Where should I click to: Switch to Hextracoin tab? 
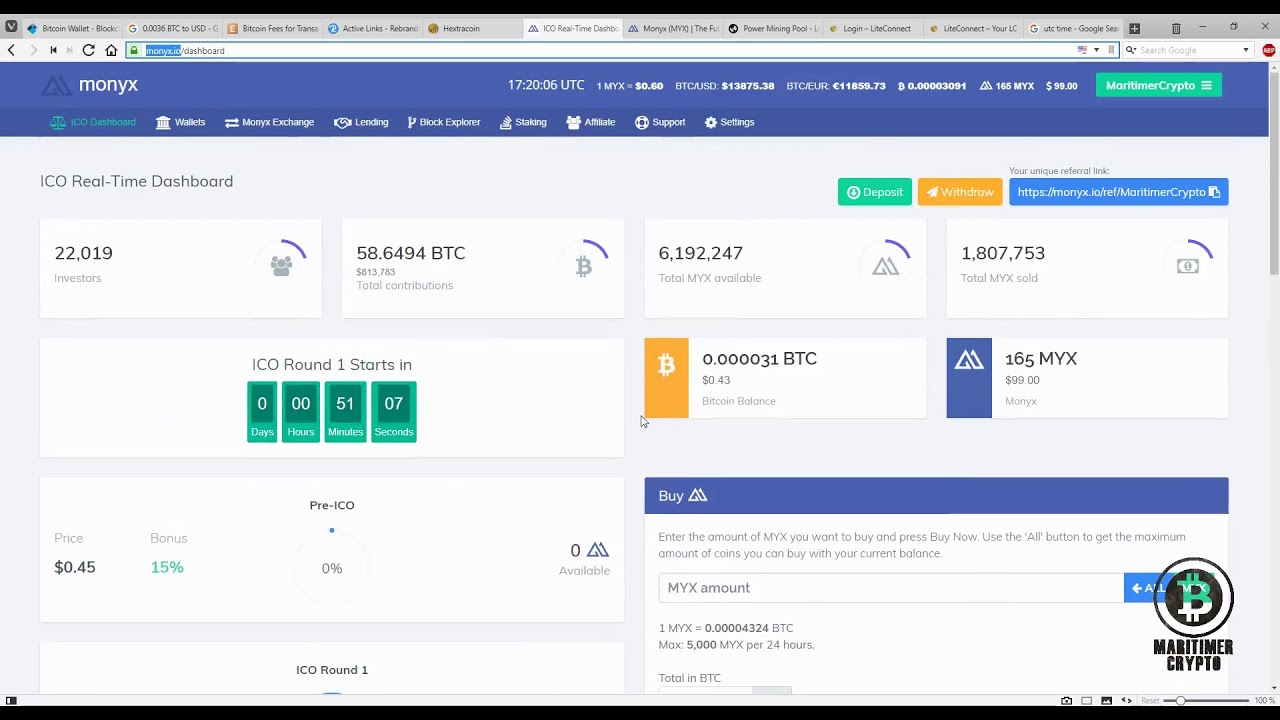pyautogui.click(x=472, y=28)
